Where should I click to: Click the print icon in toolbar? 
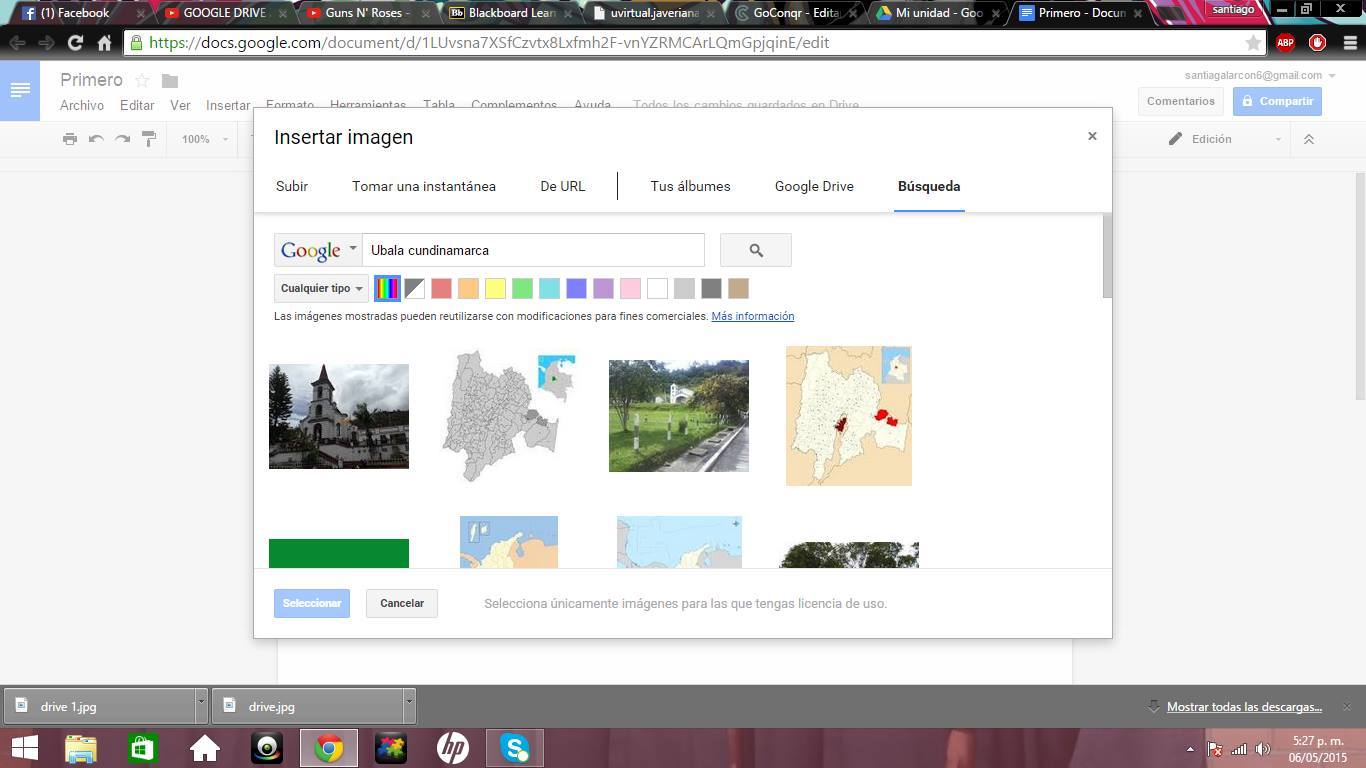(70, 139)
